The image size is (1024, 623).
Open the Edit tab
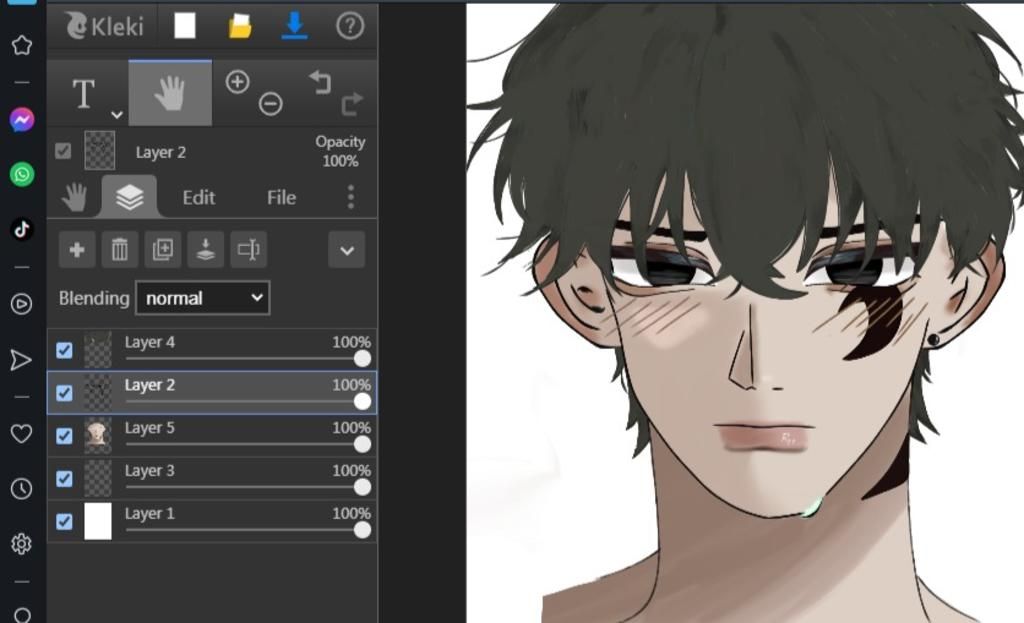coord(199,197)
